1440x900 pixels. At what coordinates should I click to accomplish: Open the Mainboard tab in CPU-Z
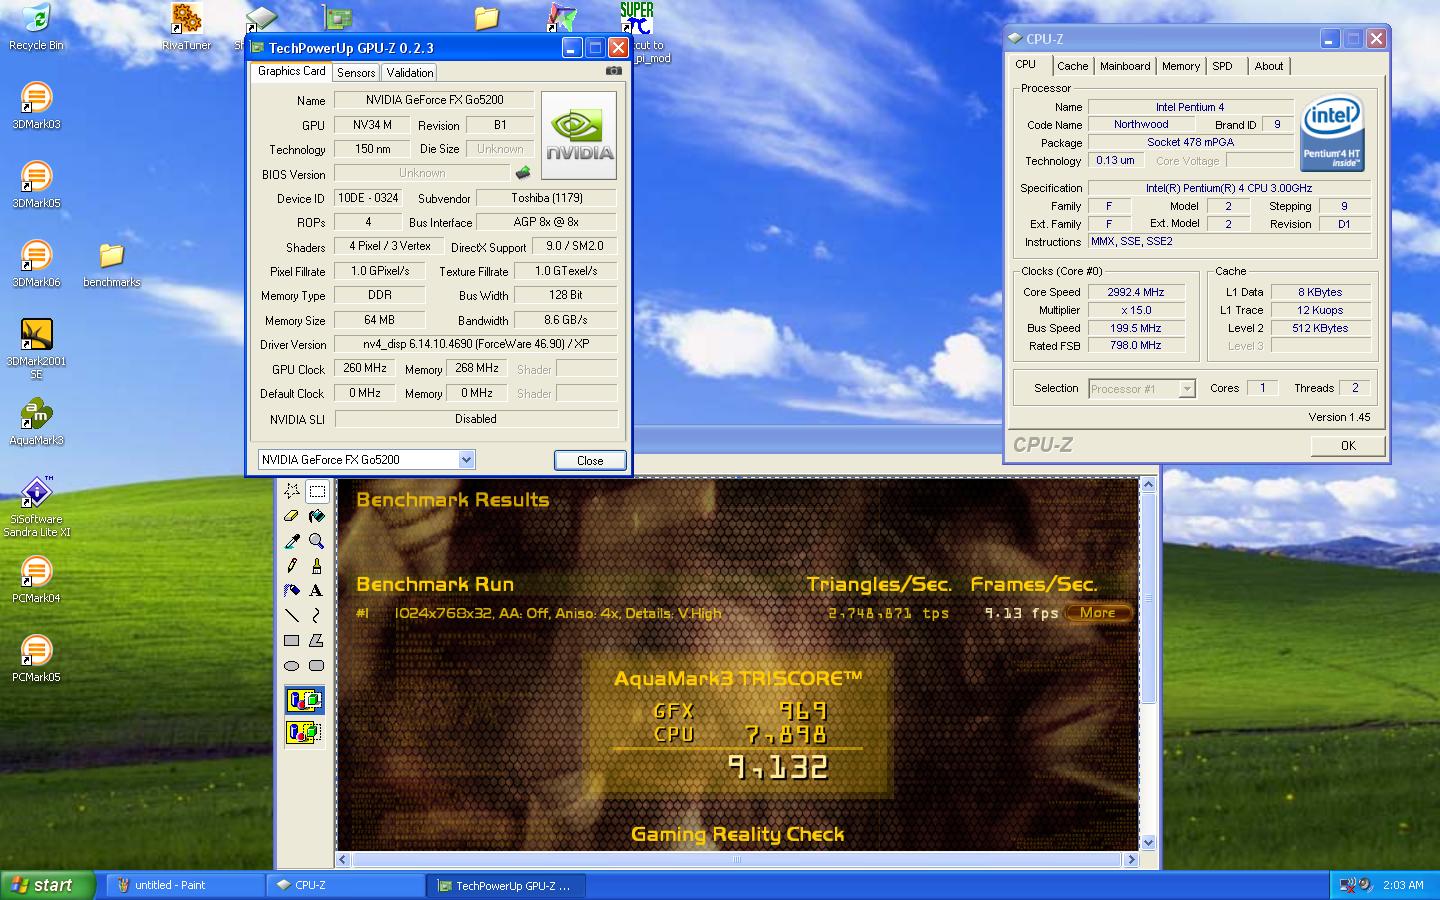(1125, 66)
